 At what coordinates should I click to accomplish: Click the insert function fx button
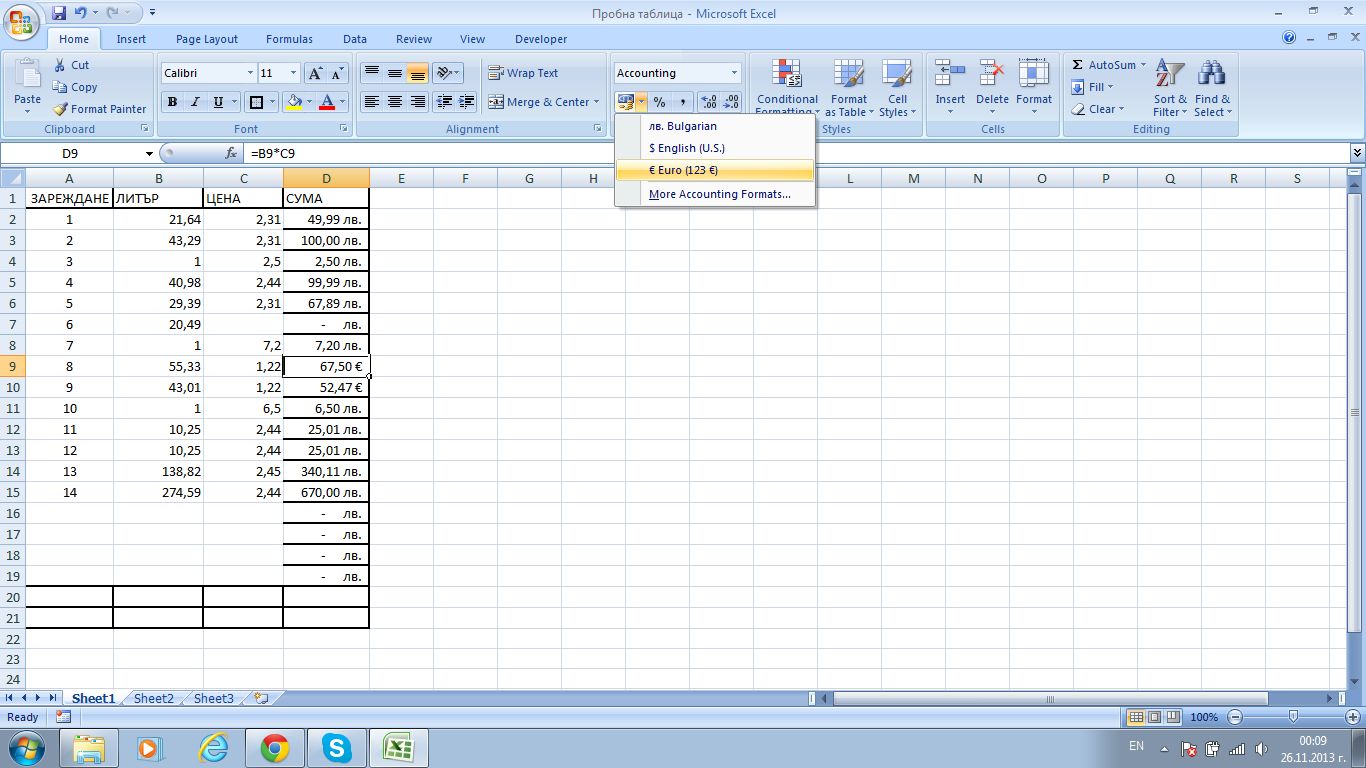tap(231, 153)
